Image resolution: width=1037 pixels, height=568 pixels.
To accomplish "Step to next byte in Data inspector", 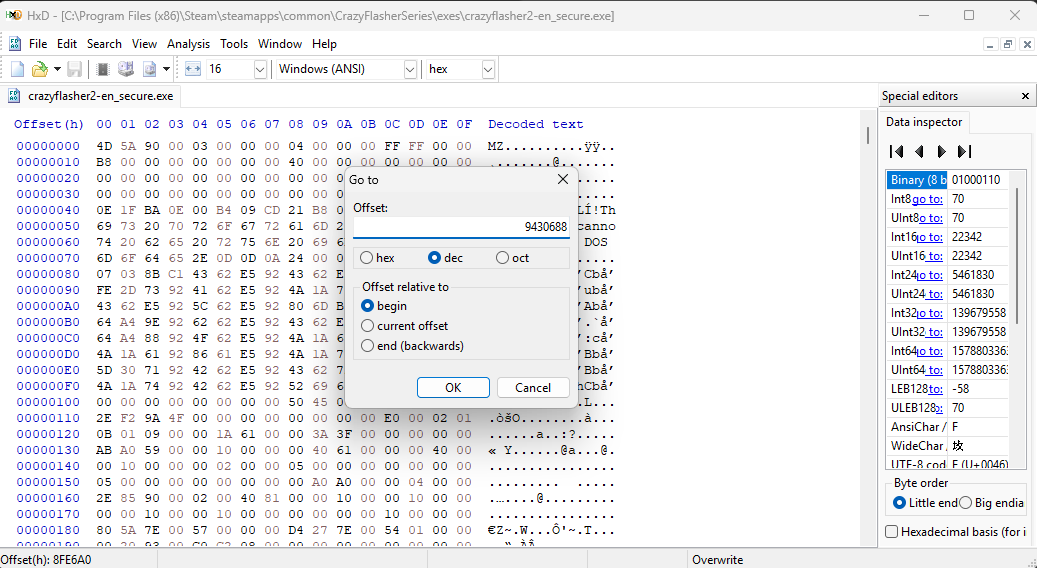I will [941, 152].
